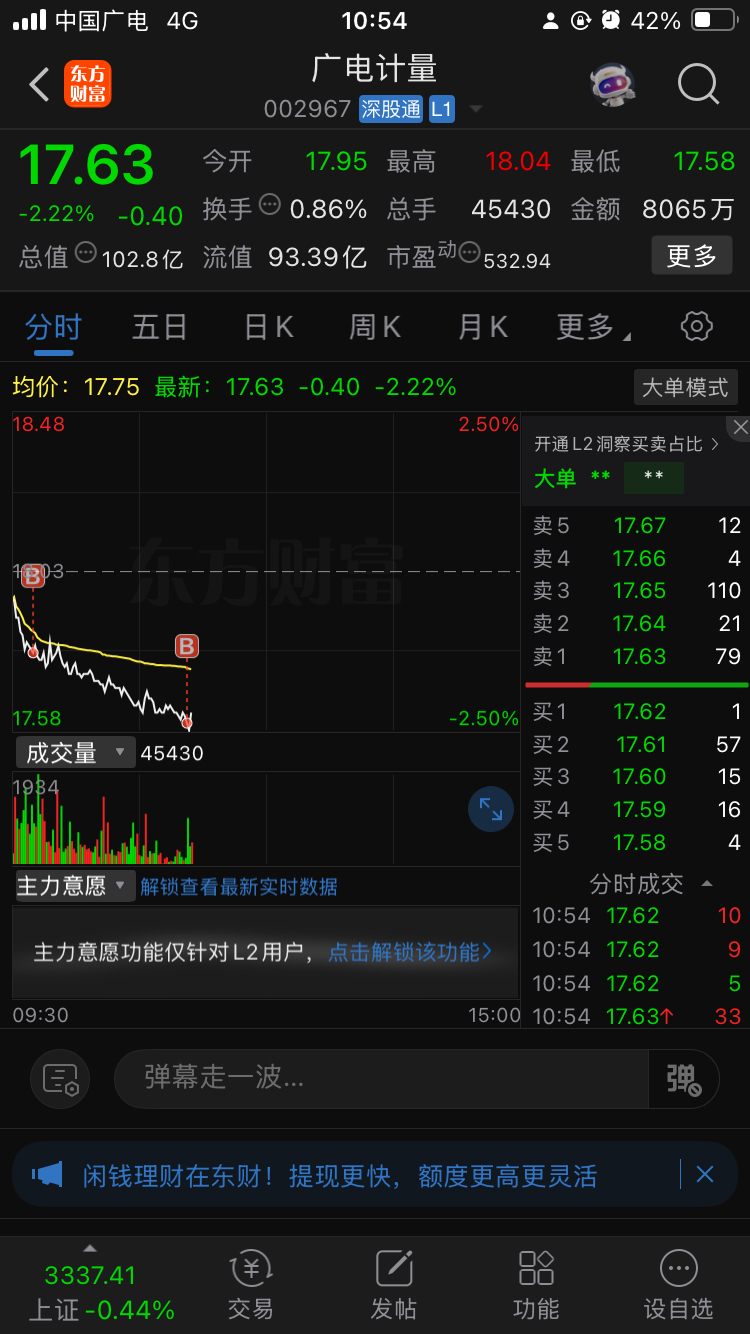Tap the large 17.63 current price
This screenshot has width=750, height=1334.
[87, 165]
